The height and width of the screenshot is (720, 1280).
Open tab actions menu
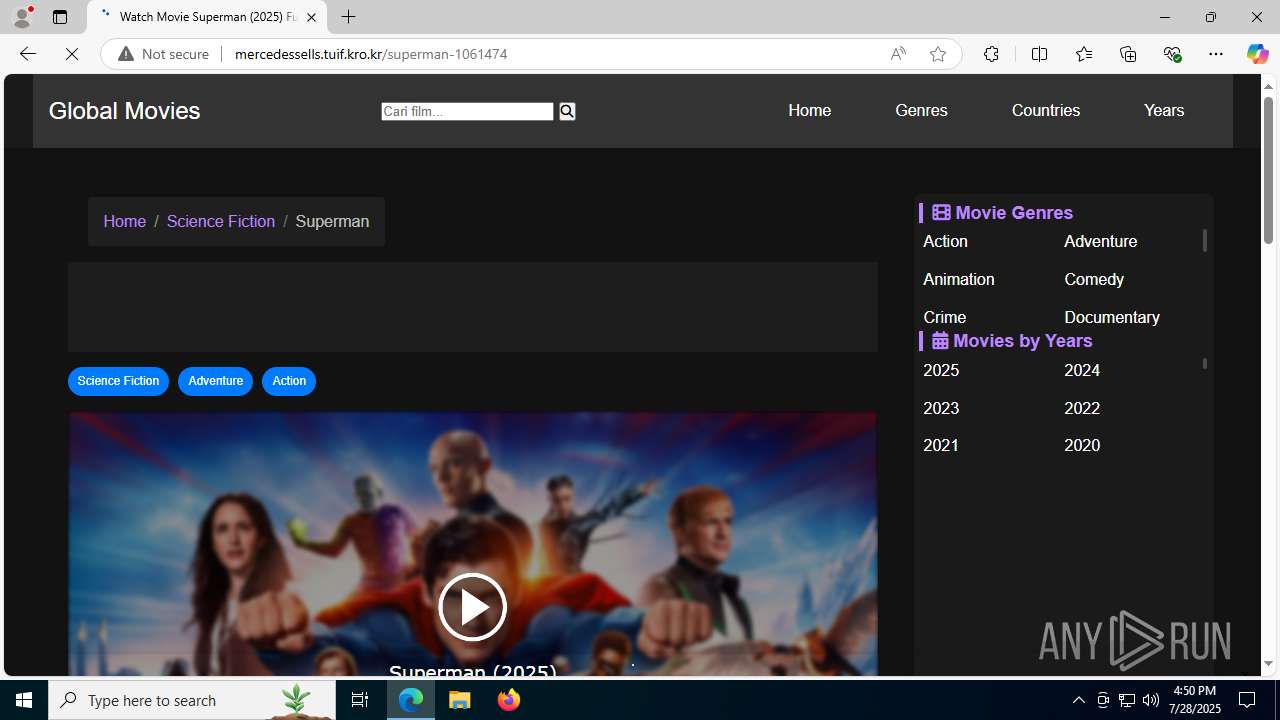tap(60, 17)
